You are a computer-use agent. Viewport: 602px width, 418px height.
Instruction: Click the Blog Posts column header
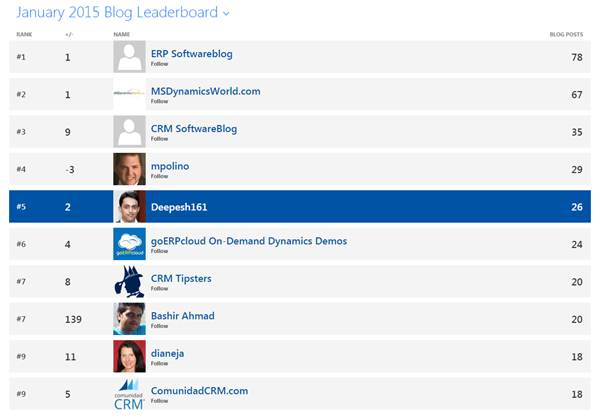(566, 34)
